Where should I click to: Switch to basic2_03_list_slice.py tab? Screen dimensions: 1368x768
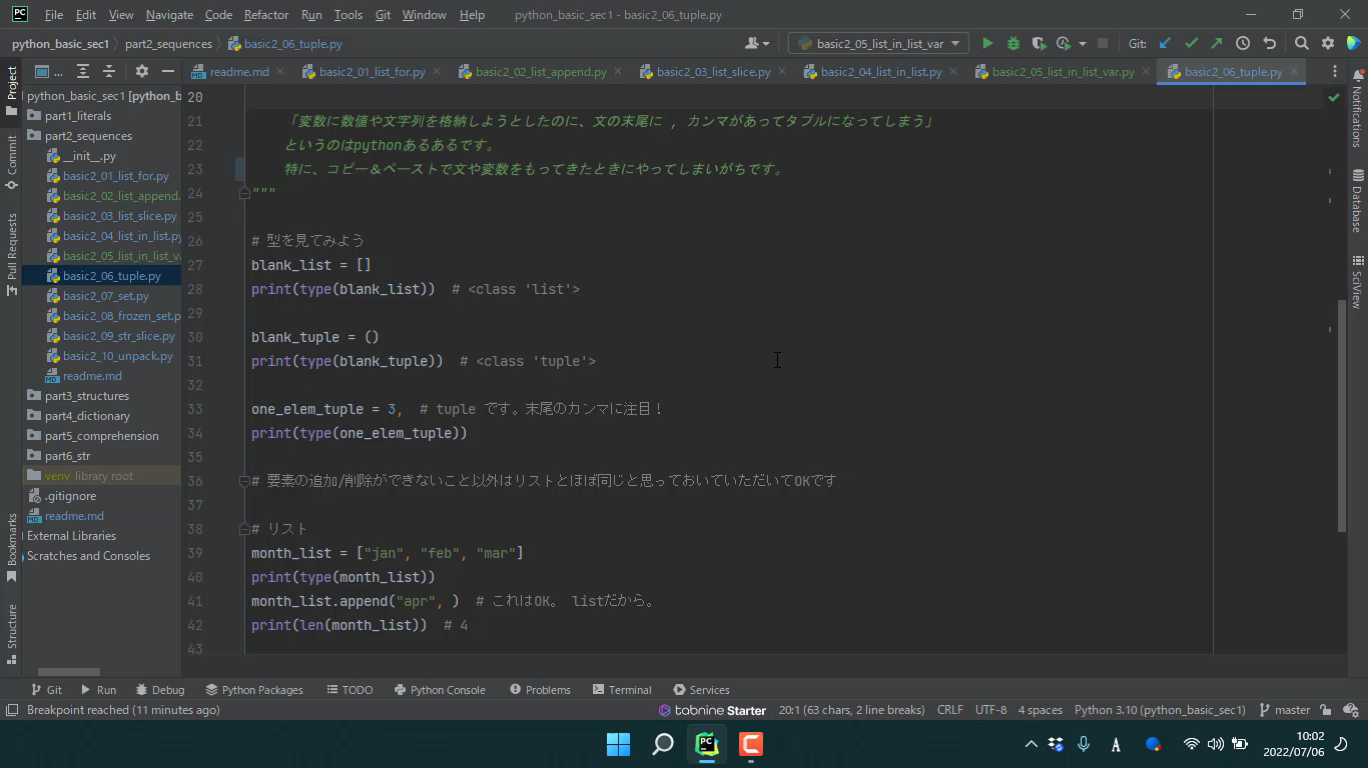point(712,72)
